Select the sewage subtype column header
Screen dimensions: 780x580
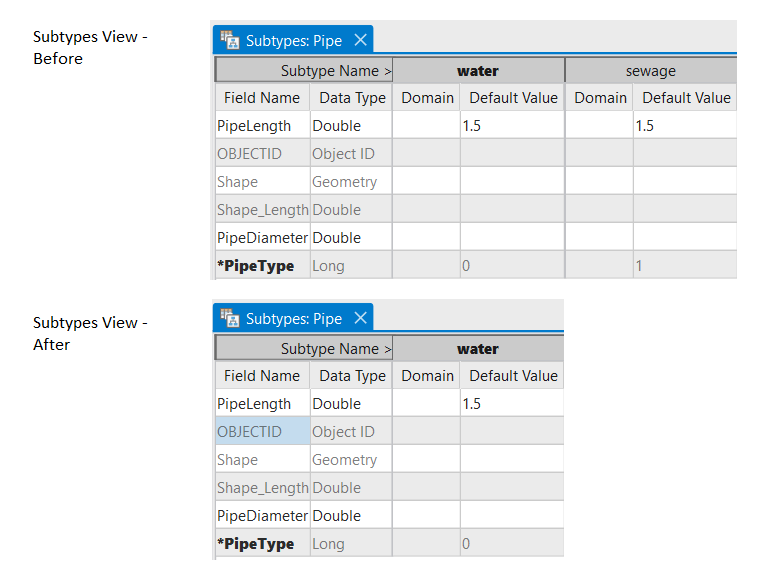coord(650,71)
